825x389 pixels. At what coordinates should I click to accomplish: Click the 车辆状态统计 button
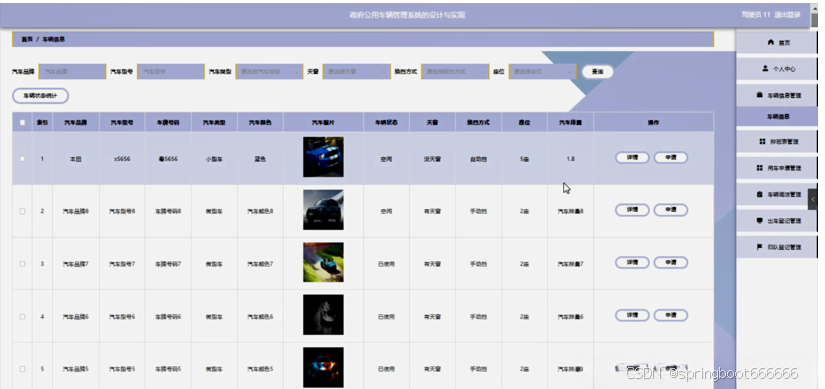pos(41,96)
